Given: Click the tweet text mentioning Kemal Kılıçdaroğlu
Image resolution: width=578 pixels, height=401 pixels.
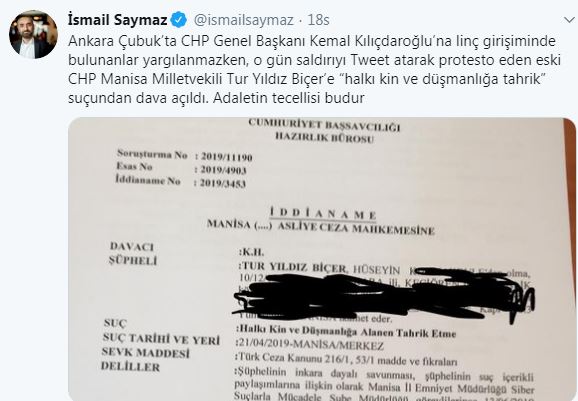Looking at the screenshot, I should pos(312,41).
